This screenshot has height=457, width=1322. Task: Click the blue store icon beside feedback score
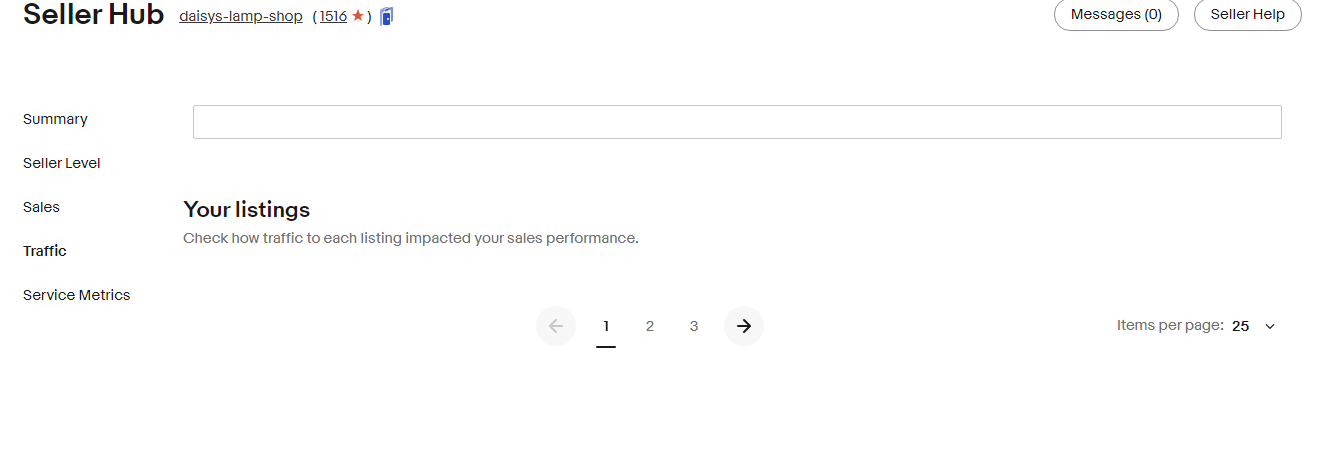point(387,16)
